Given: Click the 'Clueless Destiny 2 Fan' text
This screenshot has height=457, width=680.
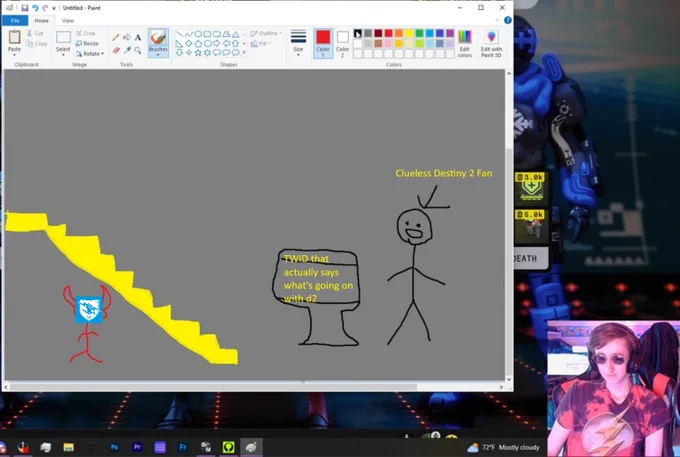Looking at the screenshot, I should click(444, 173).
